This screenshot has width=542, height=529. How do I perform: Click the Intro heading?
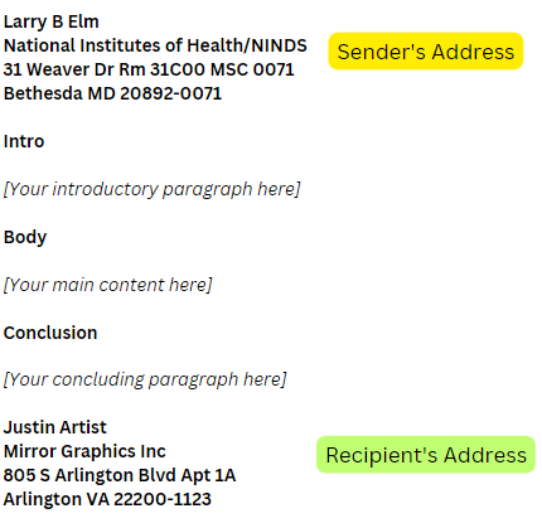[x=24, y=141]
